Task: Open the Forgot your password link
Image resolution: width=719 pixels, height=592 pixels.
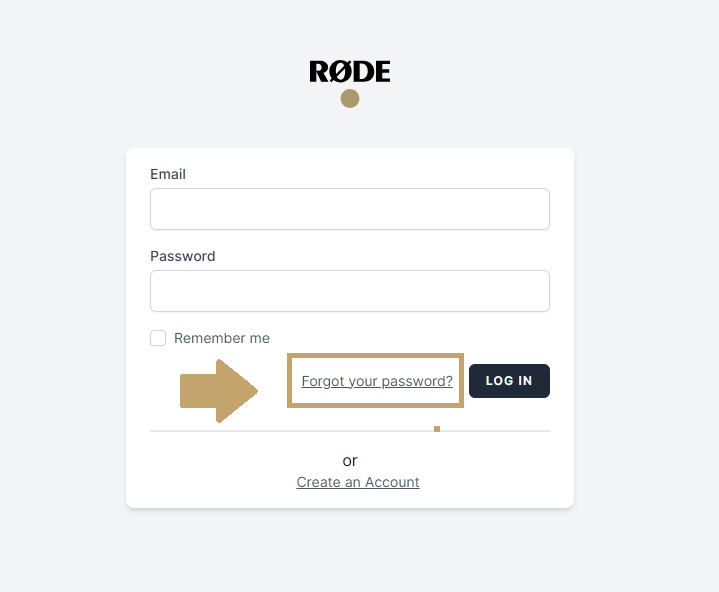Action: tap(377, 381)
